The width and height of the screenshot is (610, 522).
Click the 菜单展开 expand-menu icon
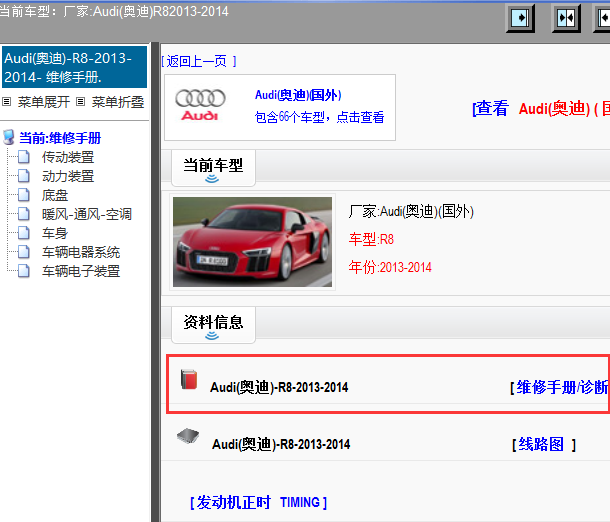click(6, 102)
